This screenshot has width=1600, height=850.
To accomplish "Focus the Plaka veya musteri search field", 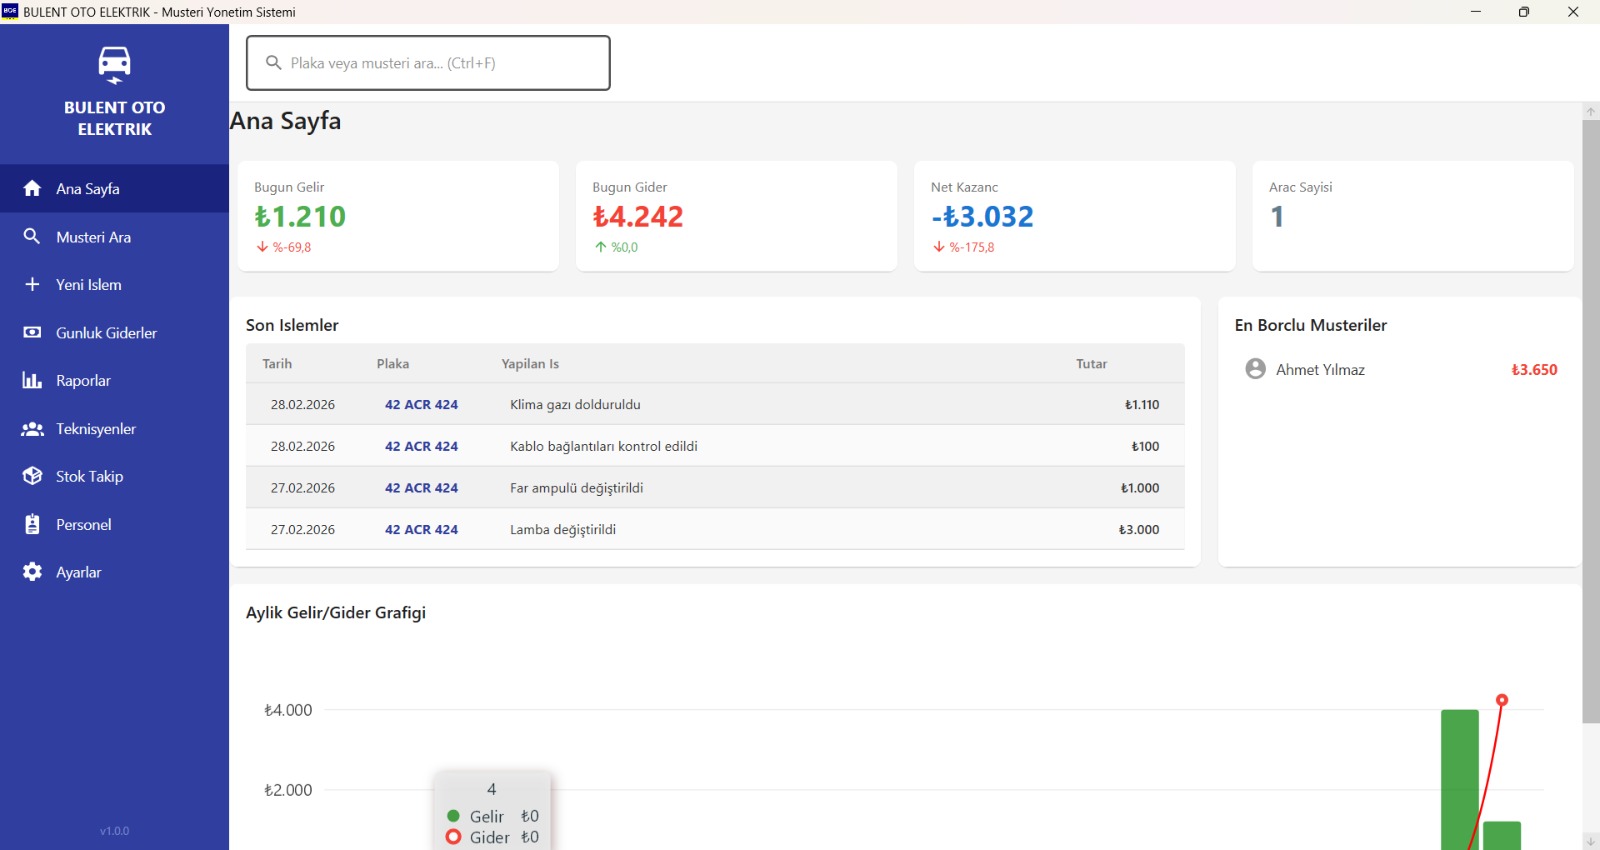I will (440, 63).
